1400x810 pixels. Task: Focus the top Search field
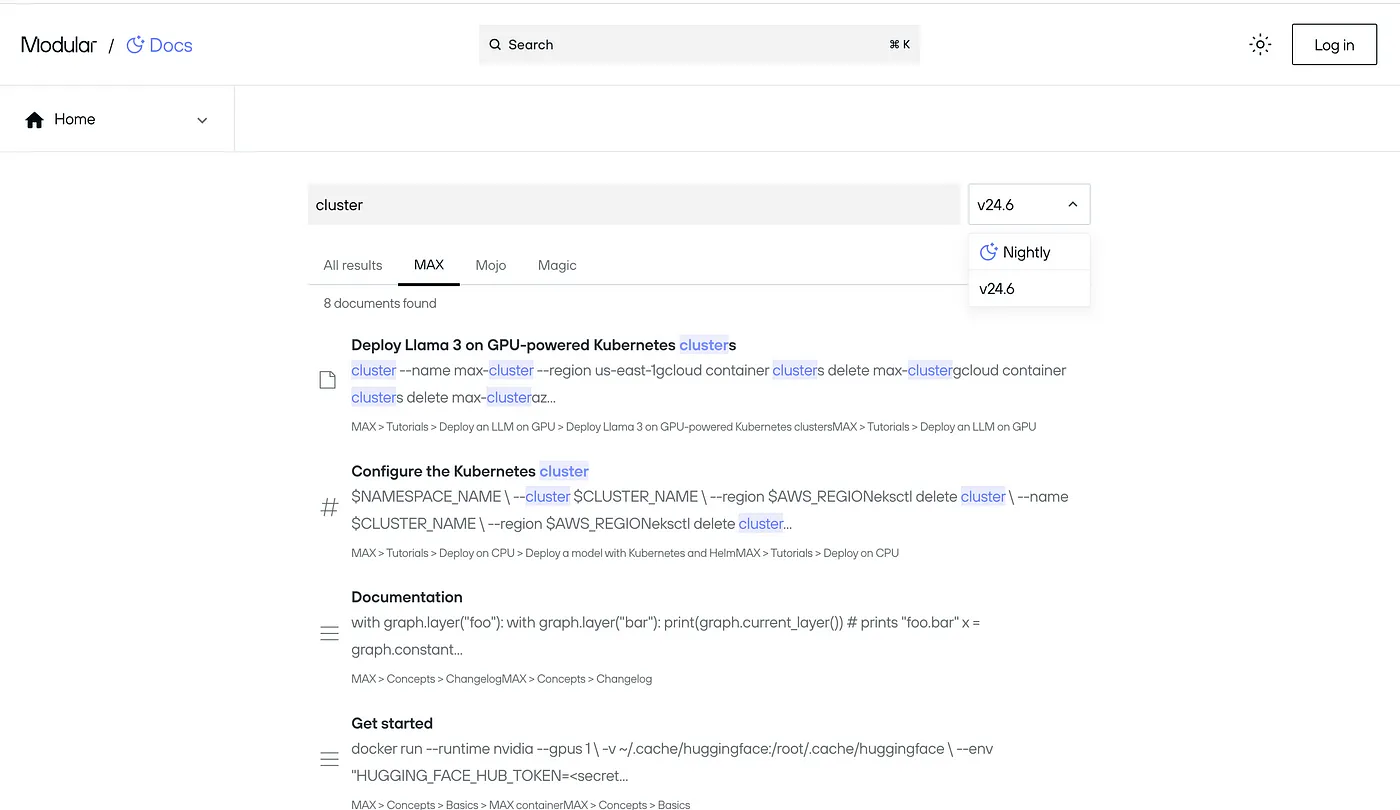(x=699, y=45)
